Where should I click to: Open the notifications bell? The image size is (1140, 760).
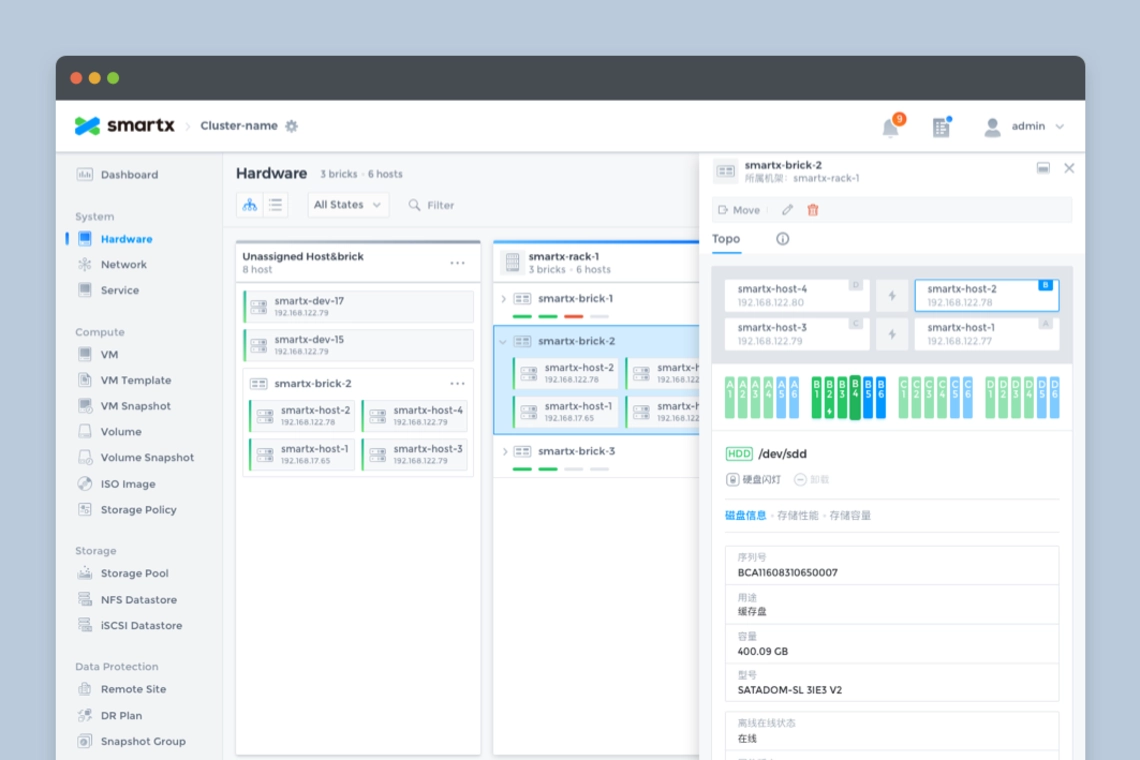click(890, 127)
